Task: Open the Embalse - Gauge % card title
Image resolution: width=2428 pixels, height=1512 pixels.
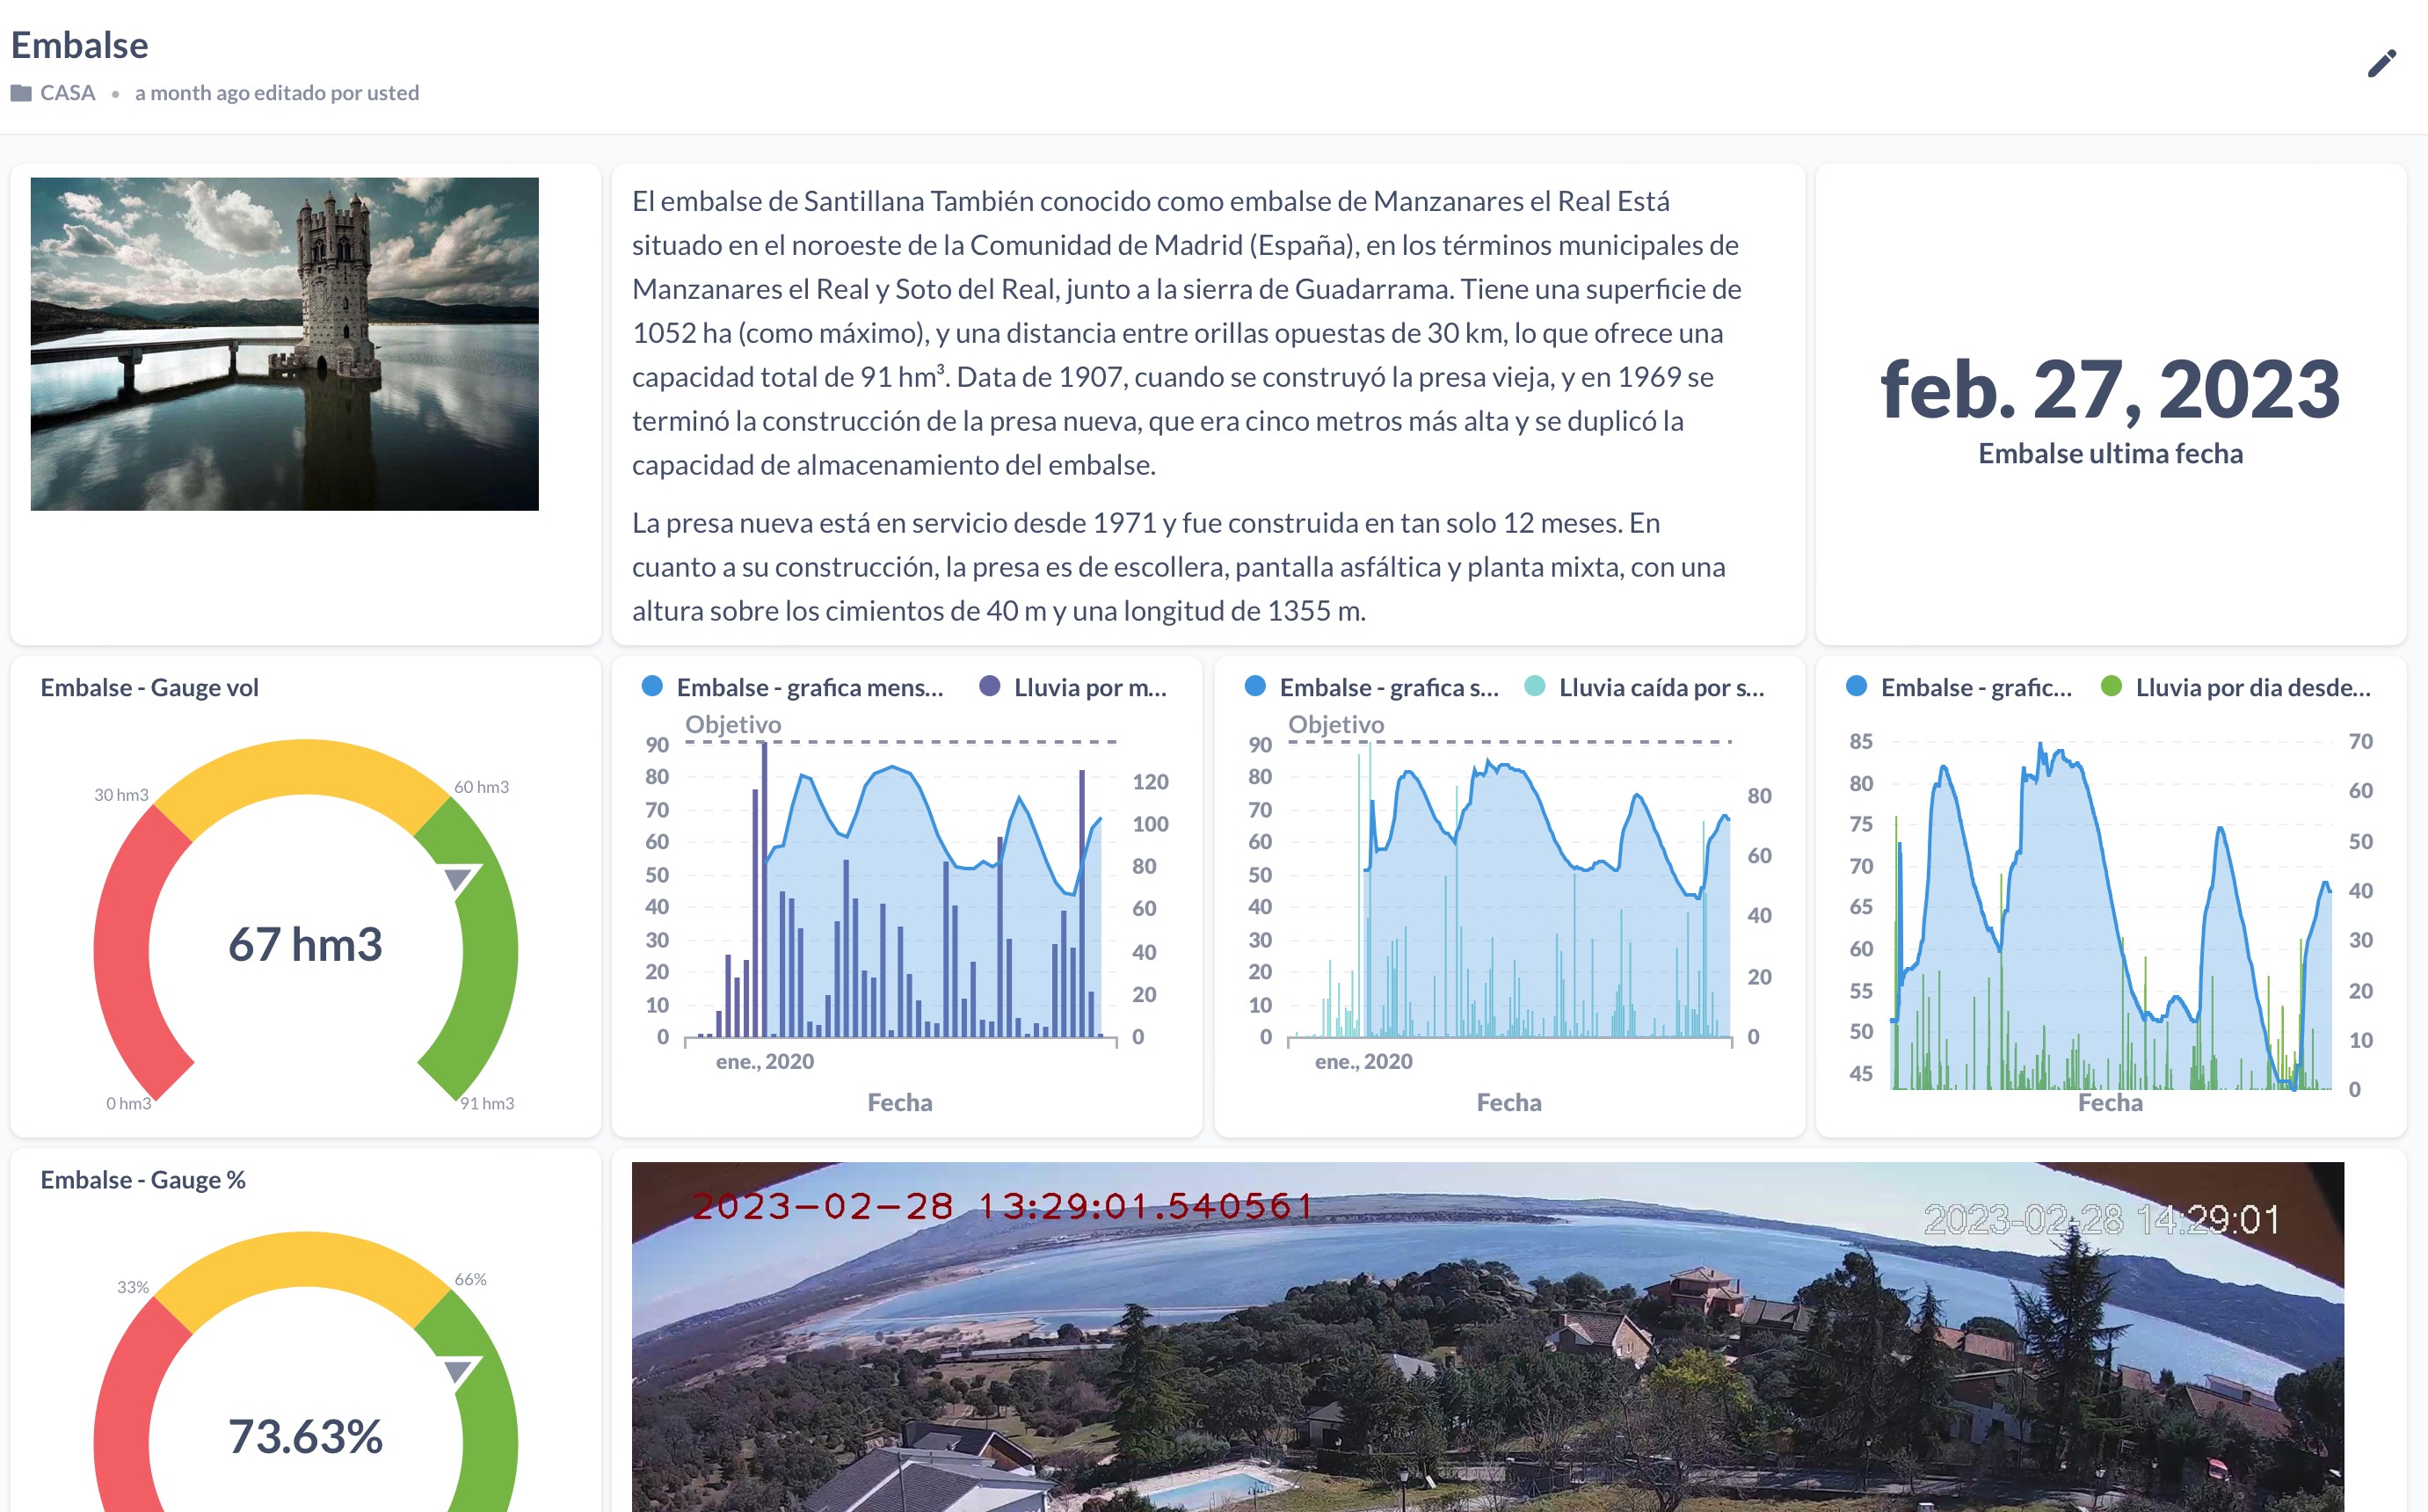Action: point(143,1179)
